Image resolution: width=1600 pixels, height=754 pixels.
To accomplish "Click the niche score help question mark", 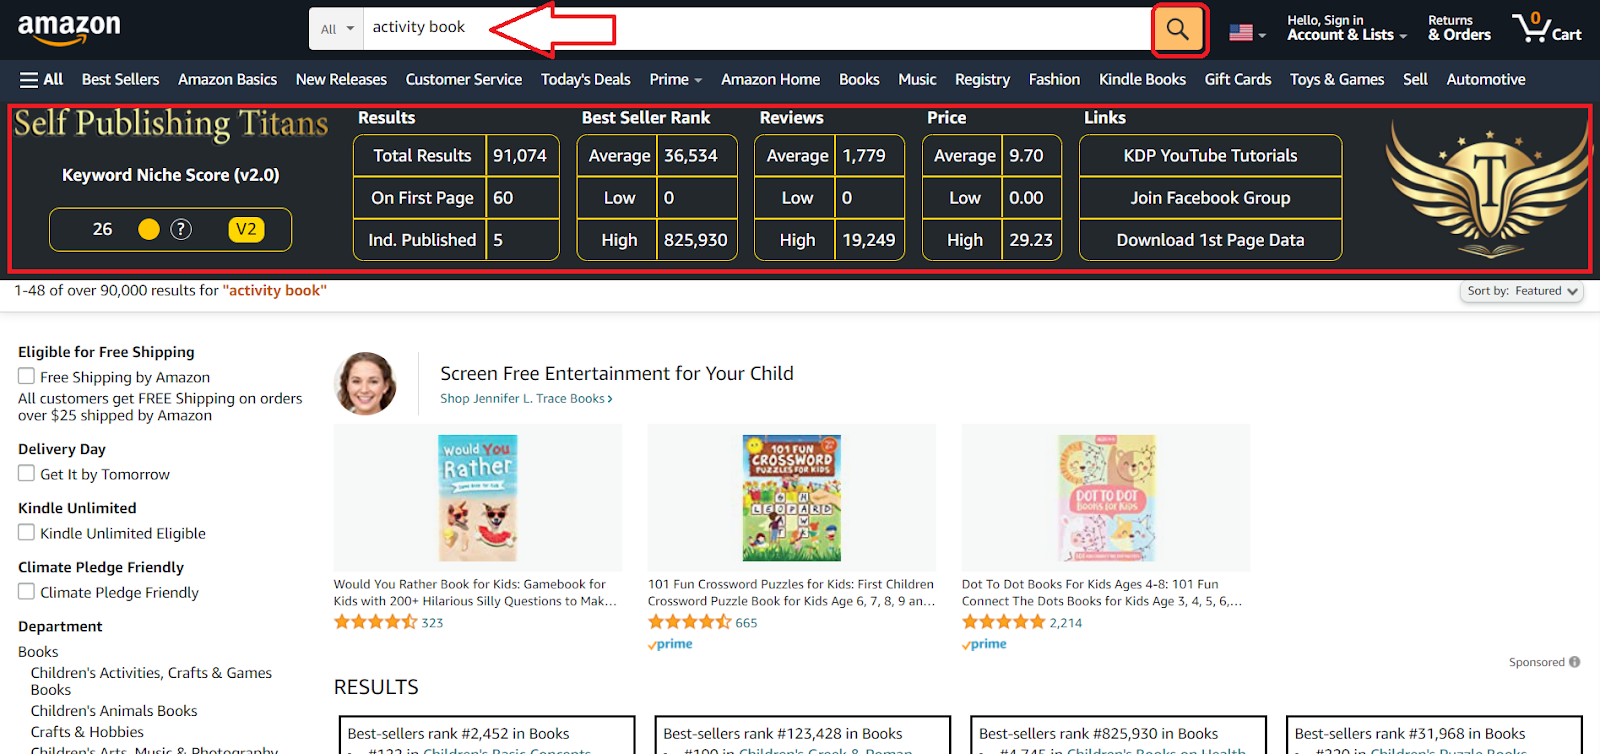I will 181,229.
